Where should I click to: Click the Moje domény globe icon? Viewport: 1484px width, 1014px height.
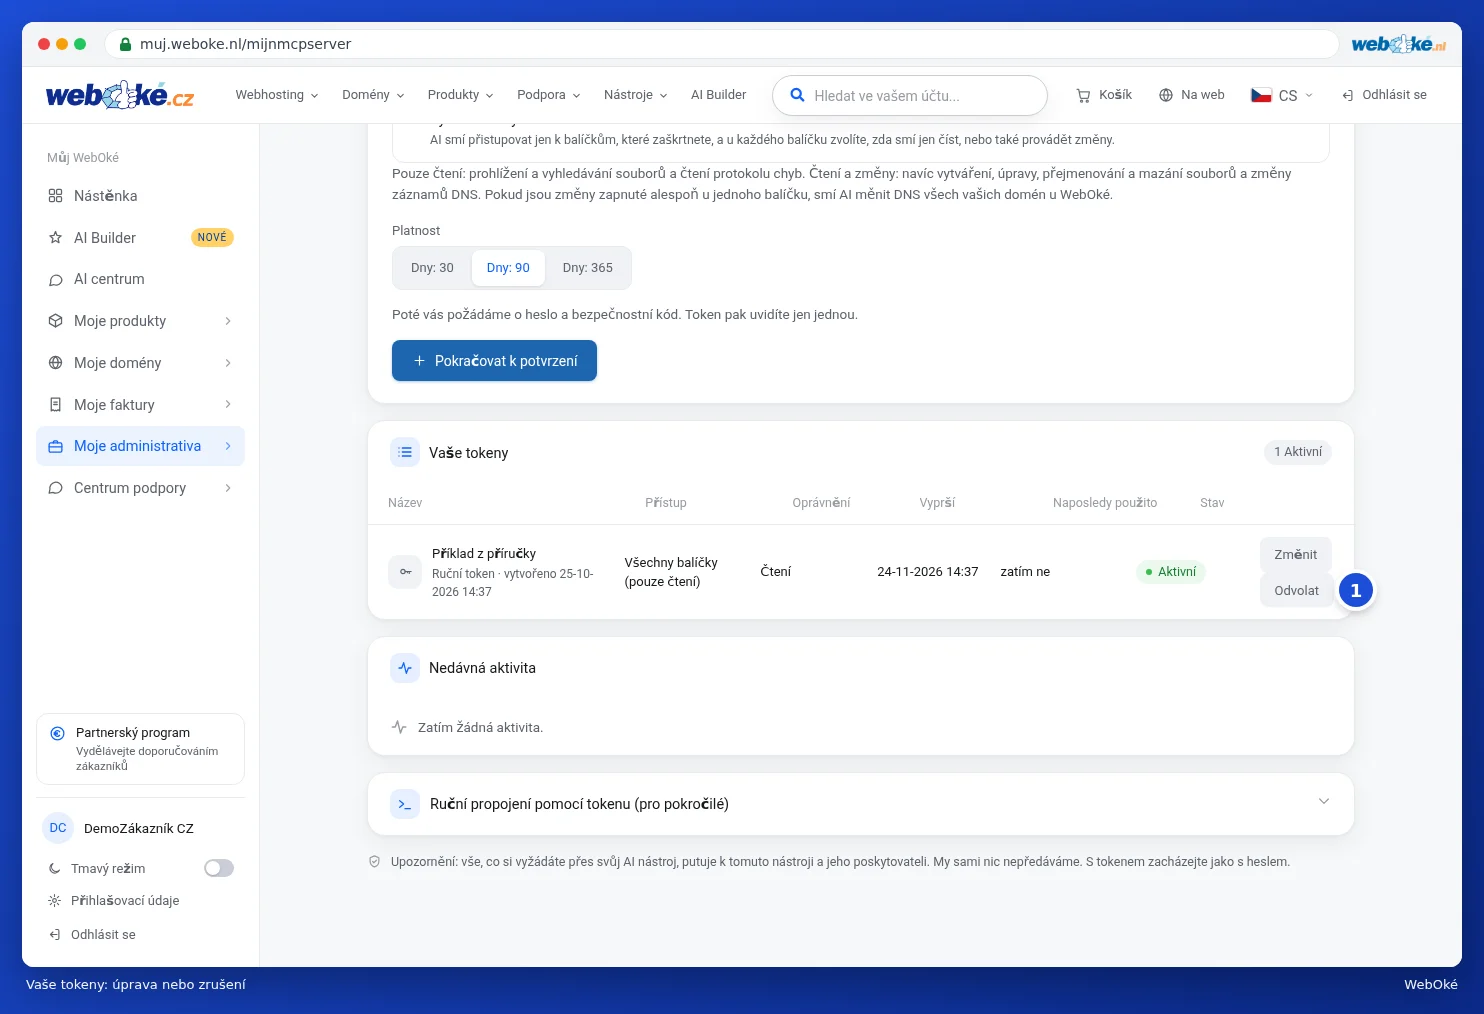56,363
